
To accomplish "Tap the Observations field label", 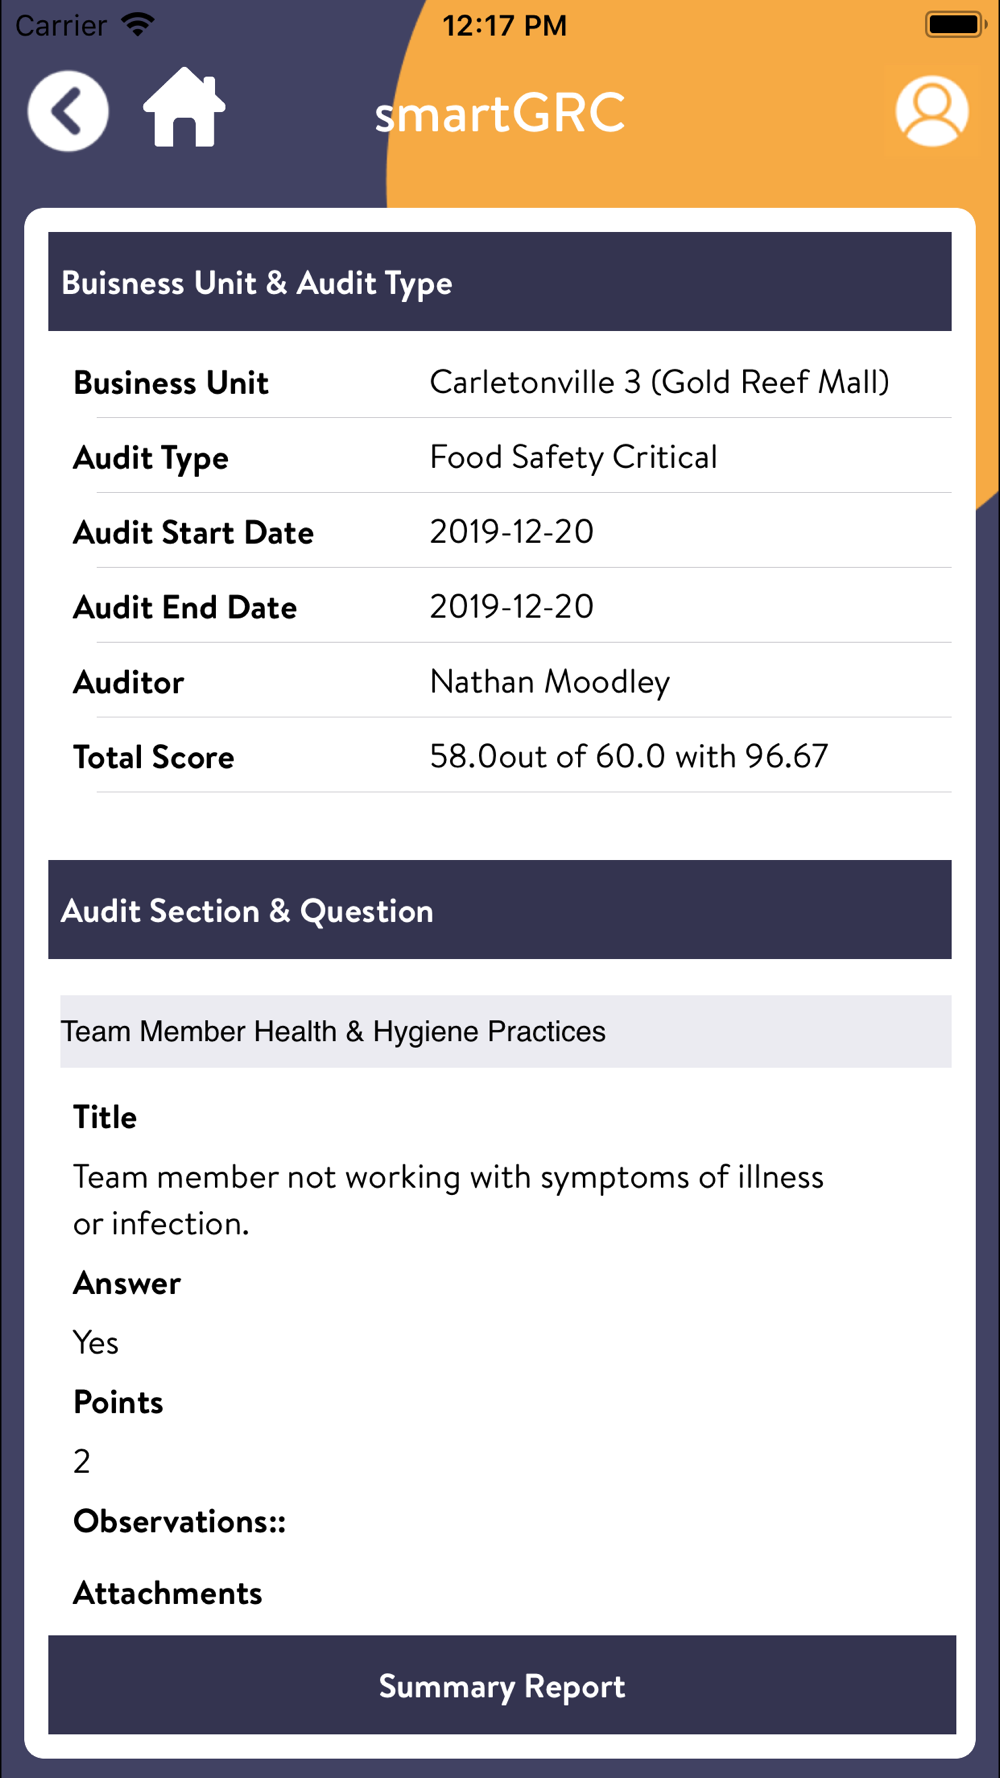I will [179, 1521].
